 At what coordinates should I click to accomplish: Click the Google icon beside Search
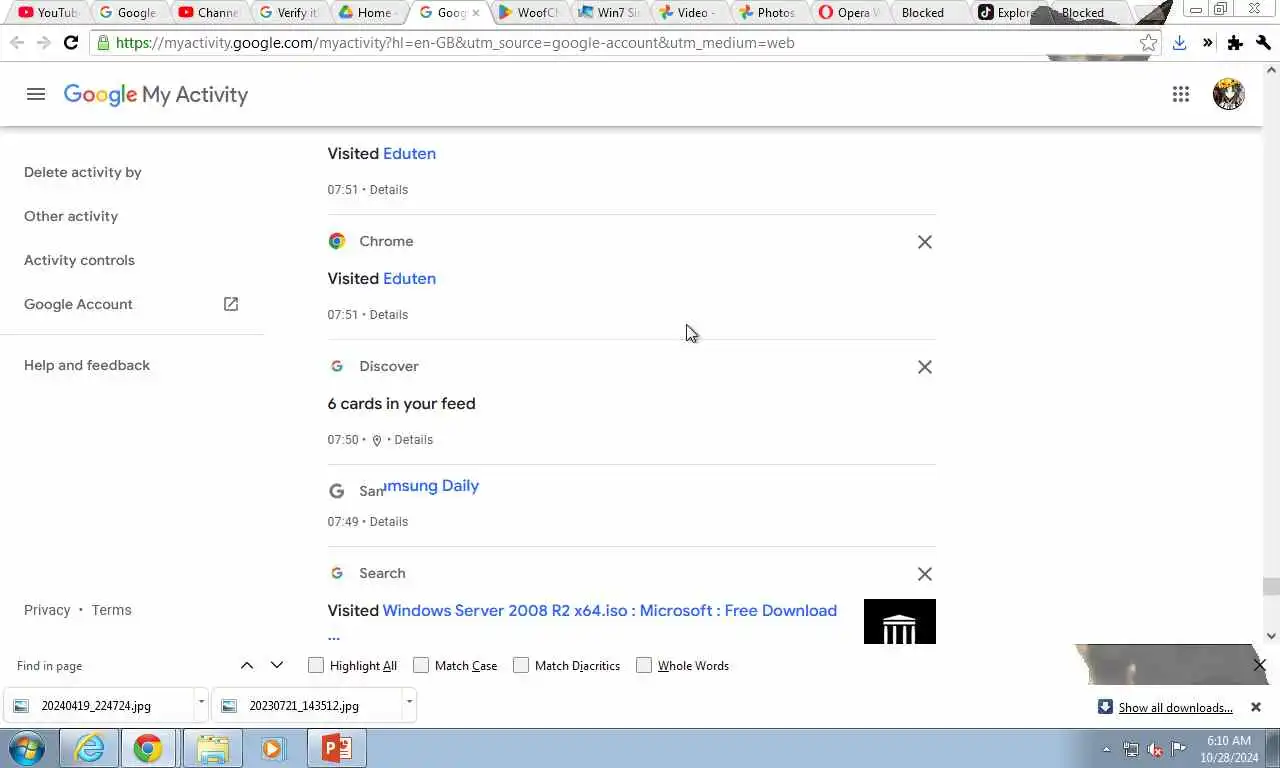[337, 573]
